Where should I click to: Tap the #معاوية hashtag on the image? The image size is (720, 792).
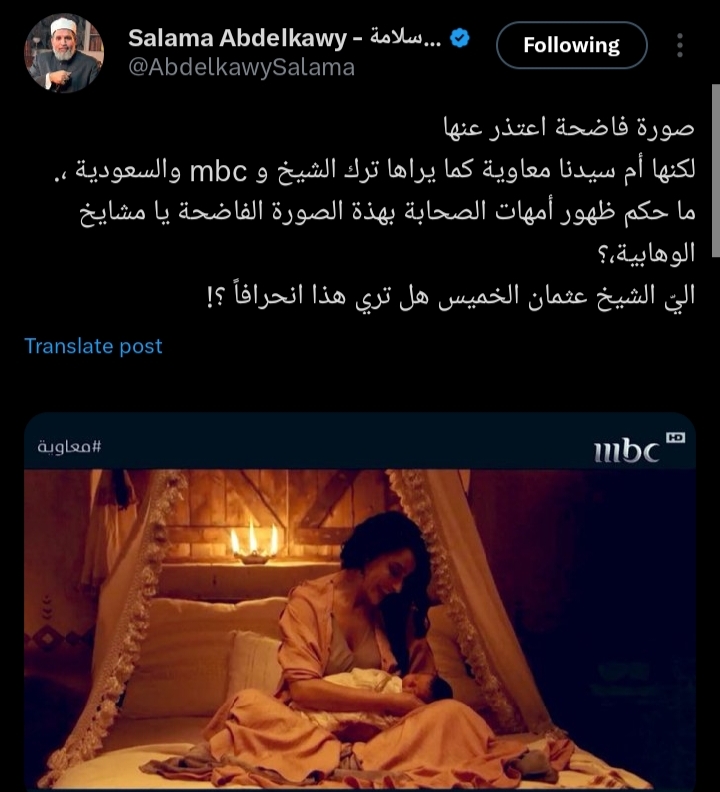click(69, 447)
